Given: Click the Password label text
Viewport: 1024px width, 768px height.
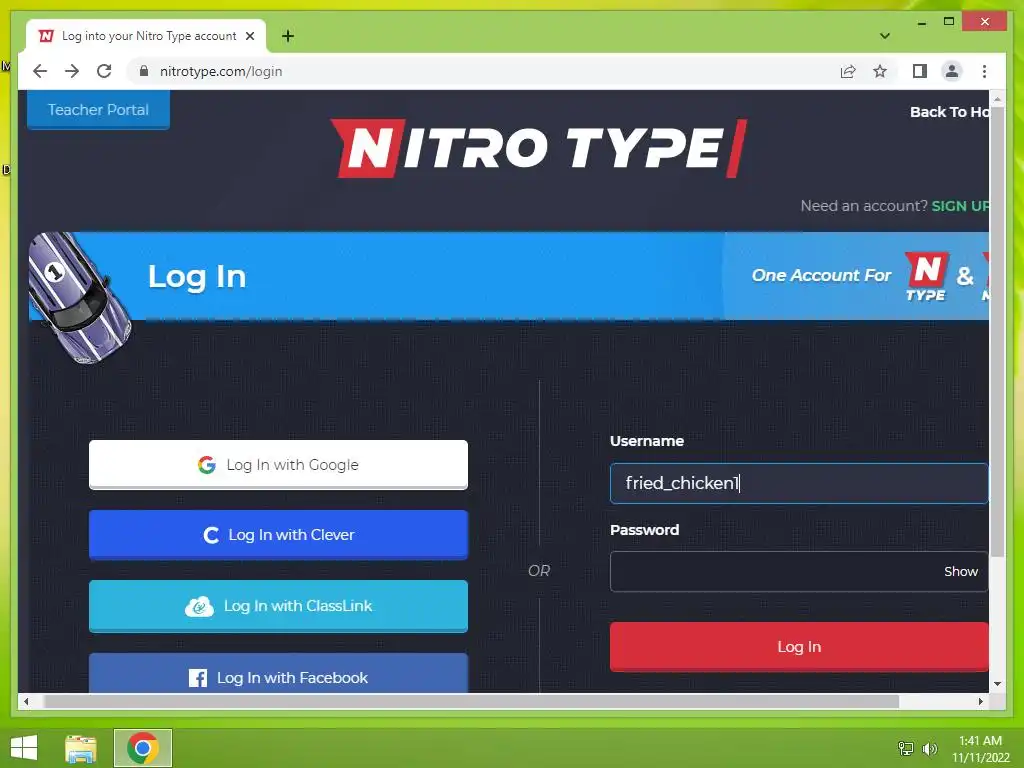Looking at the screenshot, I should click(x=645, y=530).
